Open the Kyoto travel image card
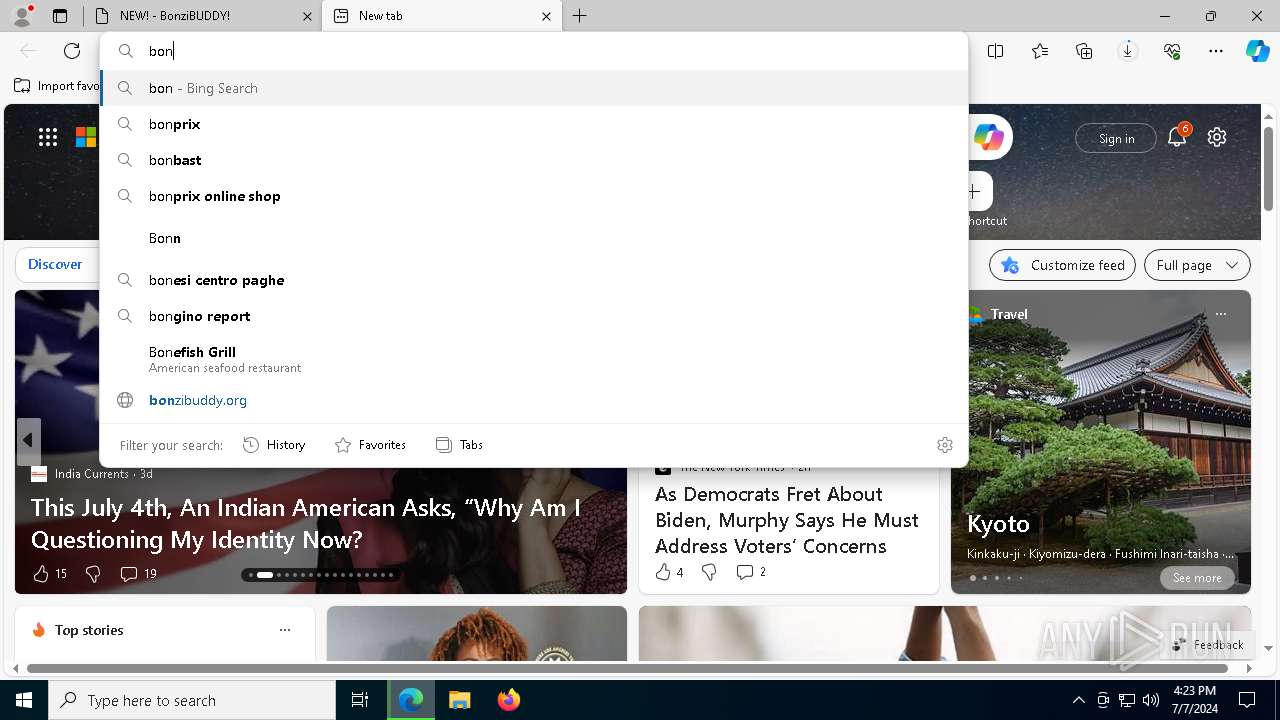1280x720 pixels. [x=1101, y=441]
